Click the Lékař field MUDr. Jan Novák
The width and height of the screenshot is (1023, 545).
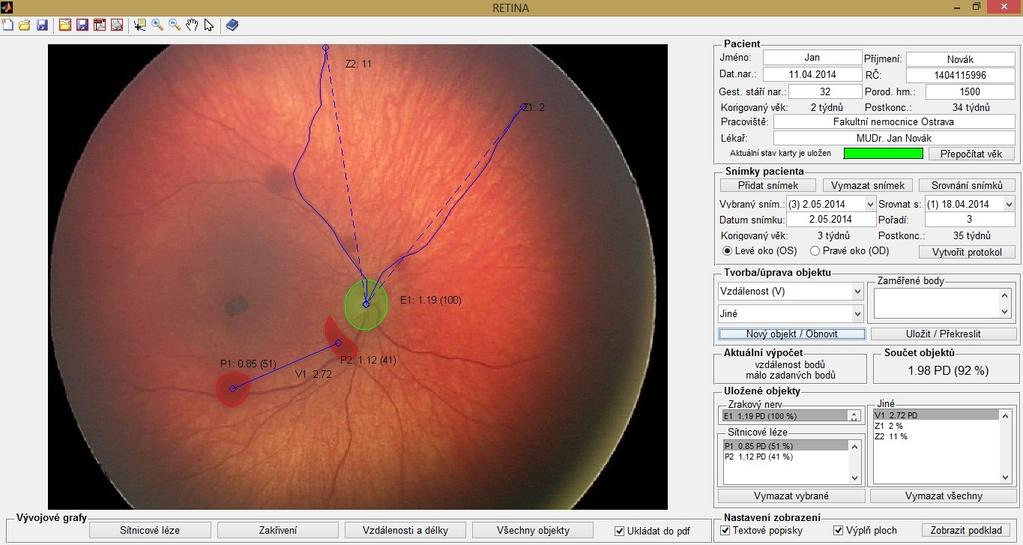pyautogui.click(x=894, y=138)
